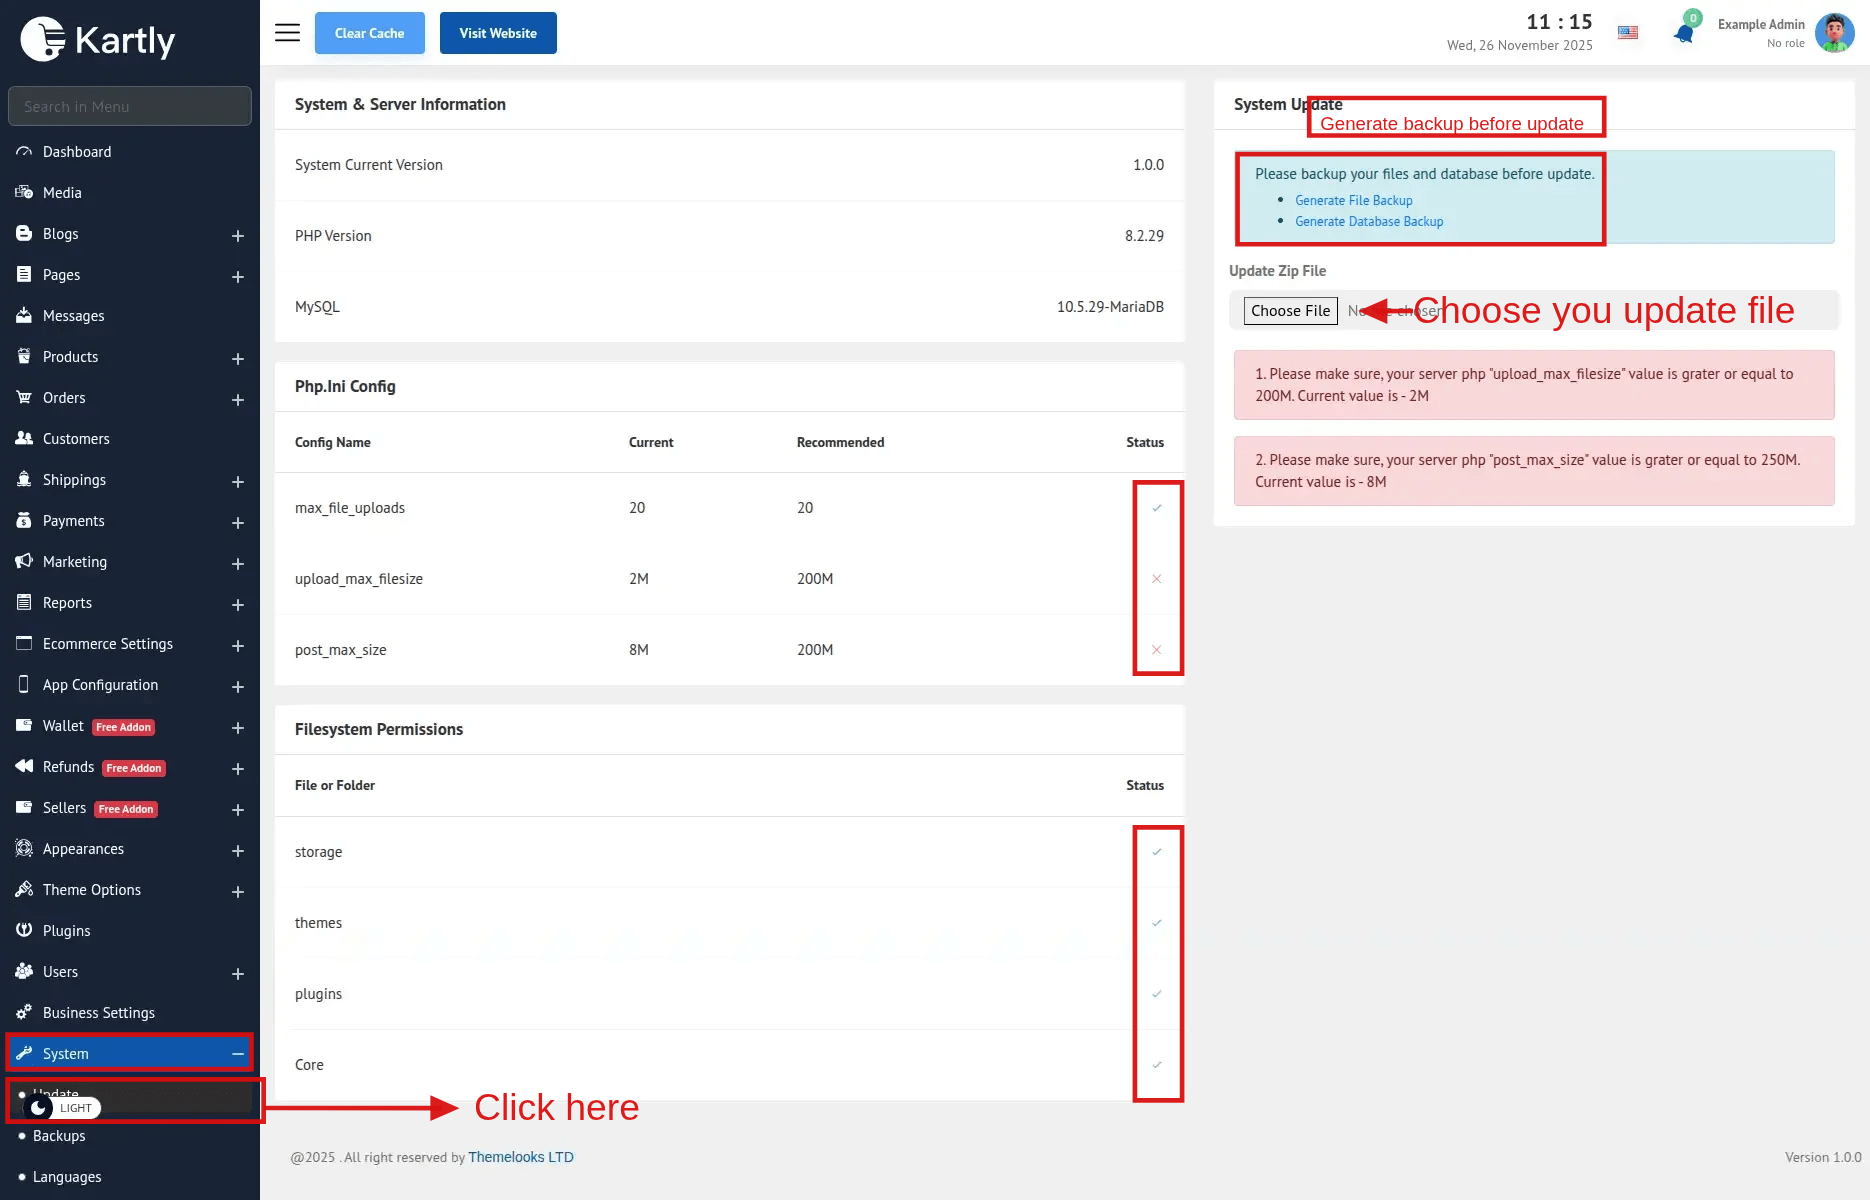Click the Visit Website button
The image size is (1870, 1200).
pos(498,33)
